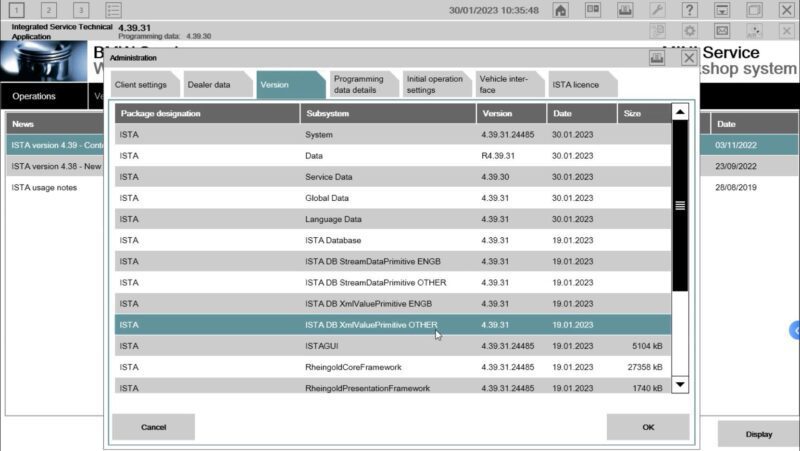Click the session 2 icon in top bar
The height and width of the screenshot is (451, 800).
(x=48, y=10)
